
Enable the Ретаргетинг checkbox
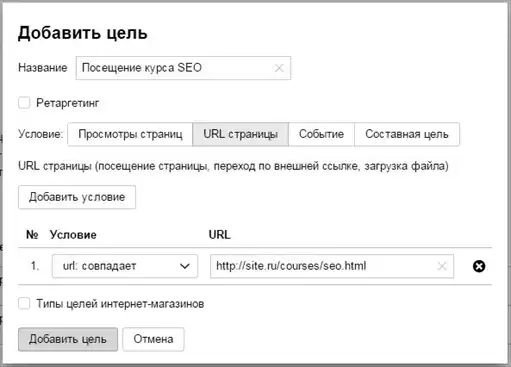coord(24,103)
